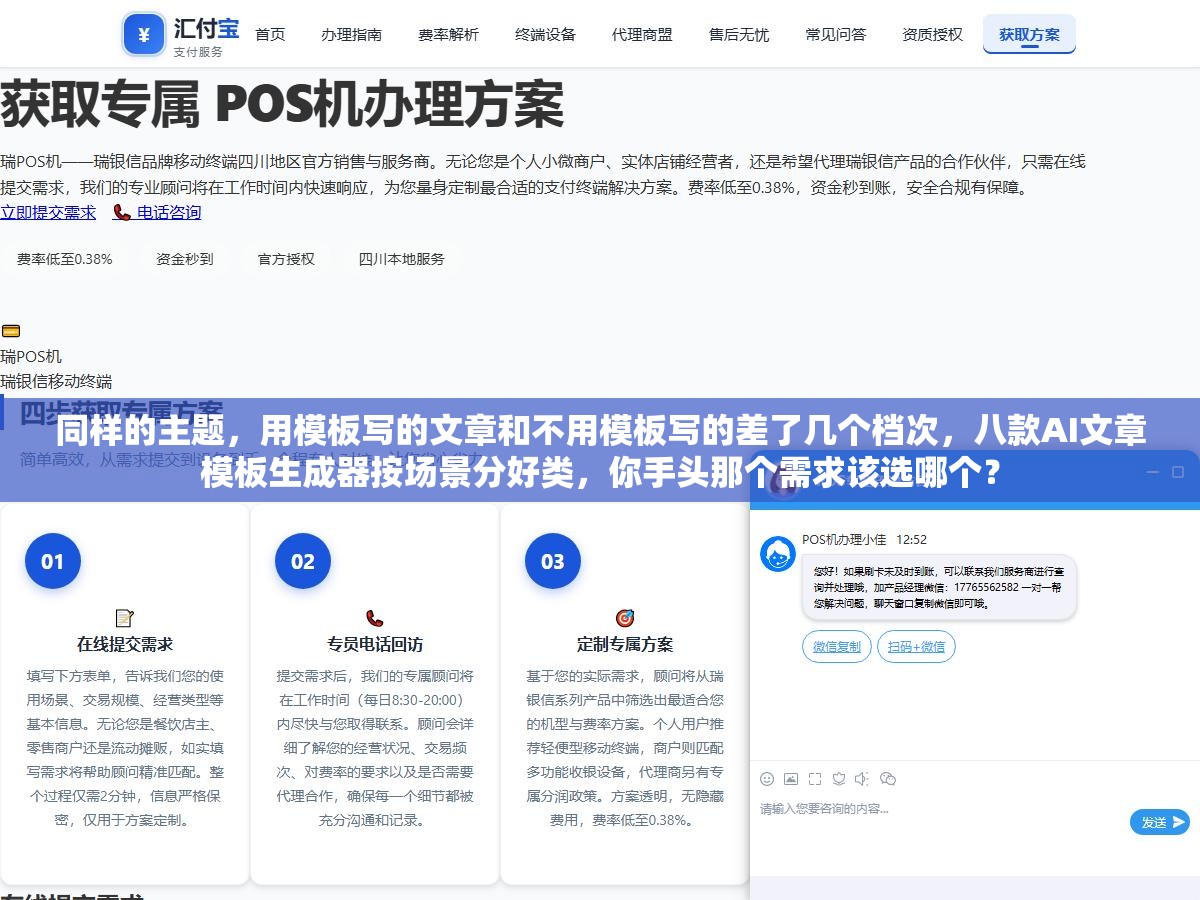Viewport: 1200px width, 900px height.
Task: Click the 03 step circle
Action: click(553, 561)
